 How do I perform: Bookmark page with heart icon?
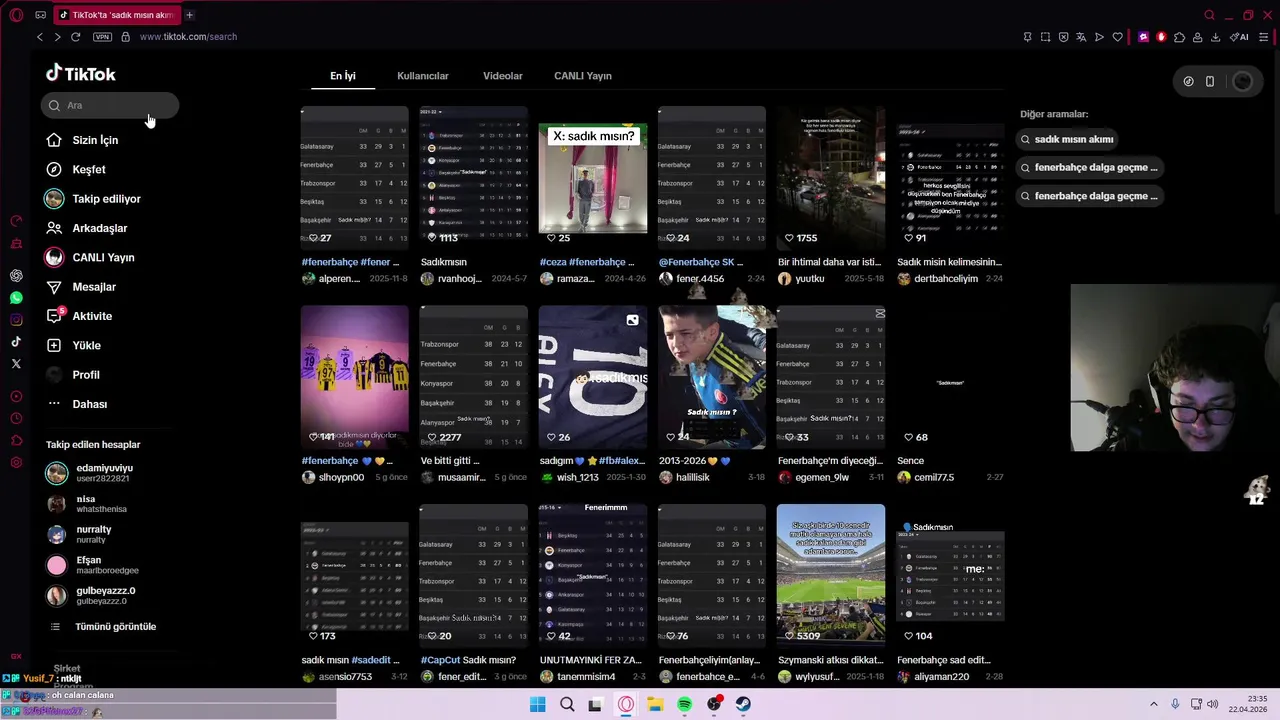pyautogui.click(x=1117, y=37)
